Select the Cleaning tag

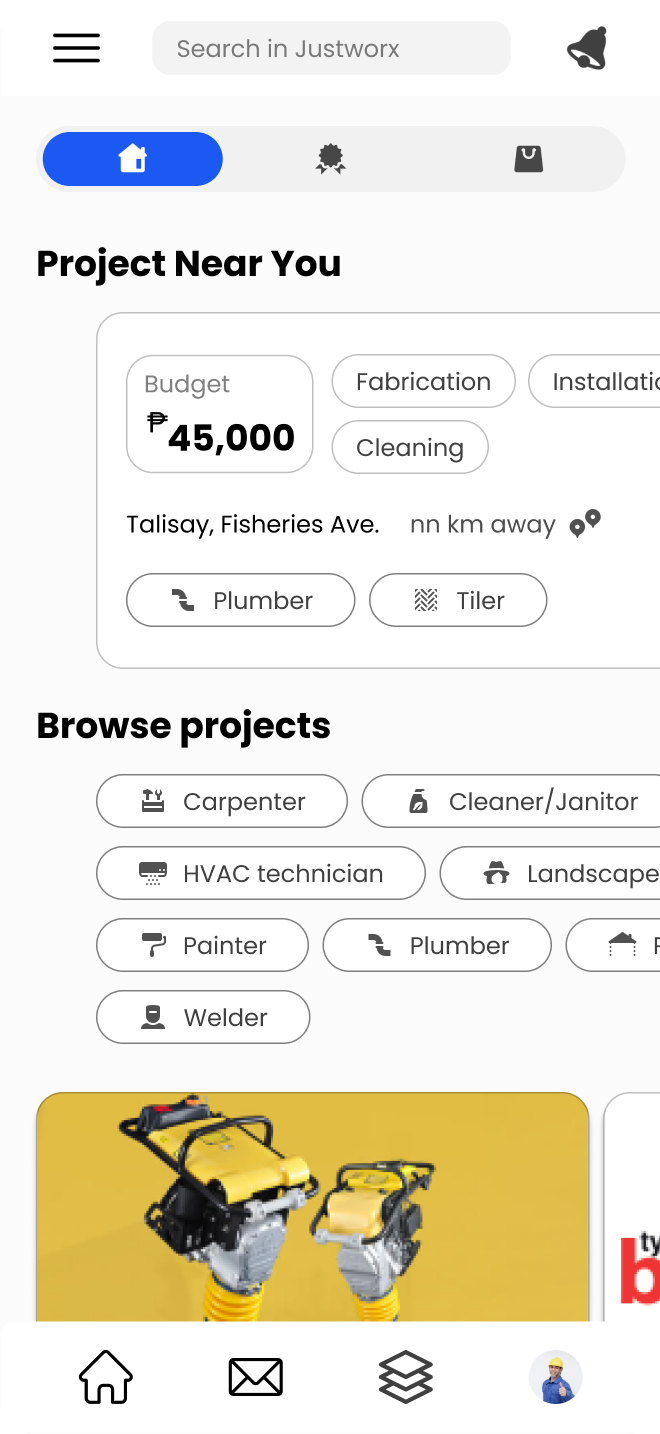click(410, 447)
